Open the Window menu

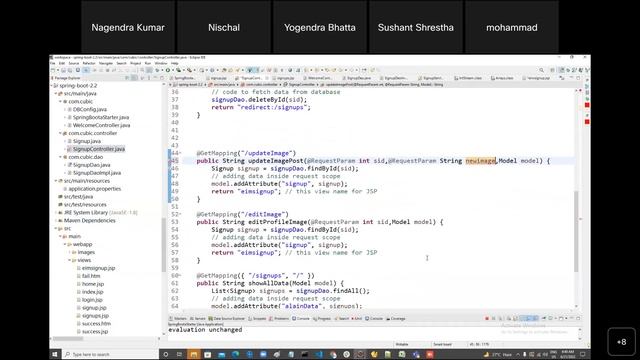[161, 64]
